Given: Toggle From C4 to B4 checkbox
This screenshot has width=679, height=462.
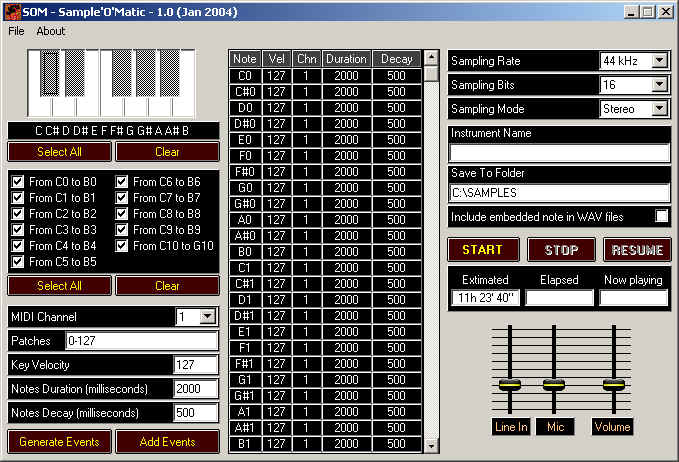Looking at the screenshot, I should (18, 246).
